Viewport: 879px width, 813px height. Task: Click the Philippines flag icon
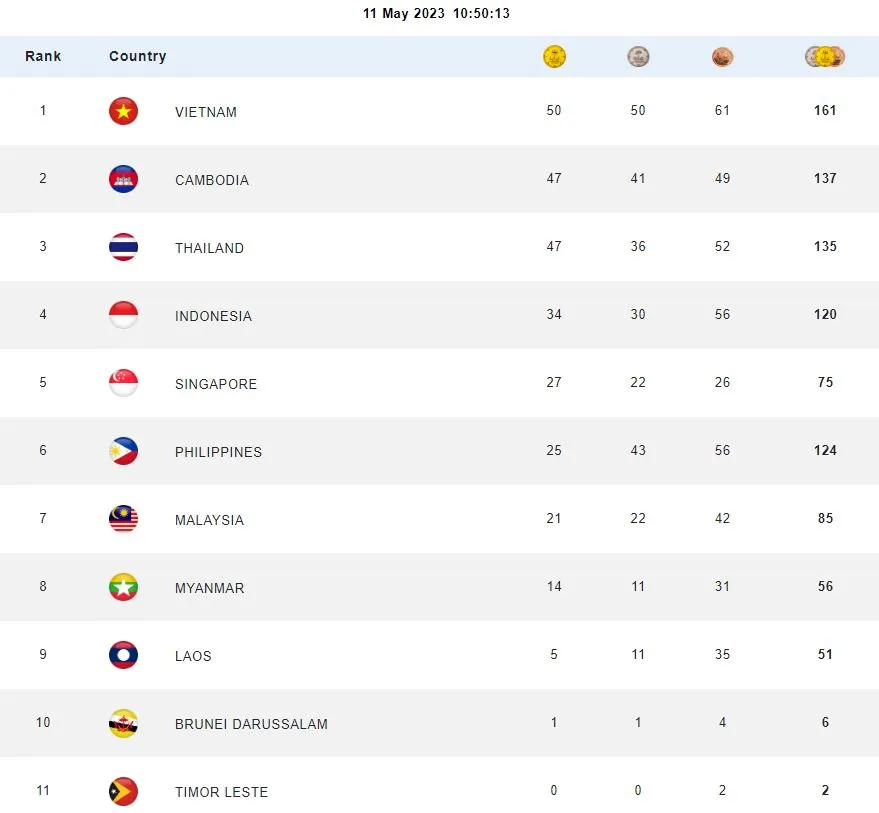click(123, 451)
